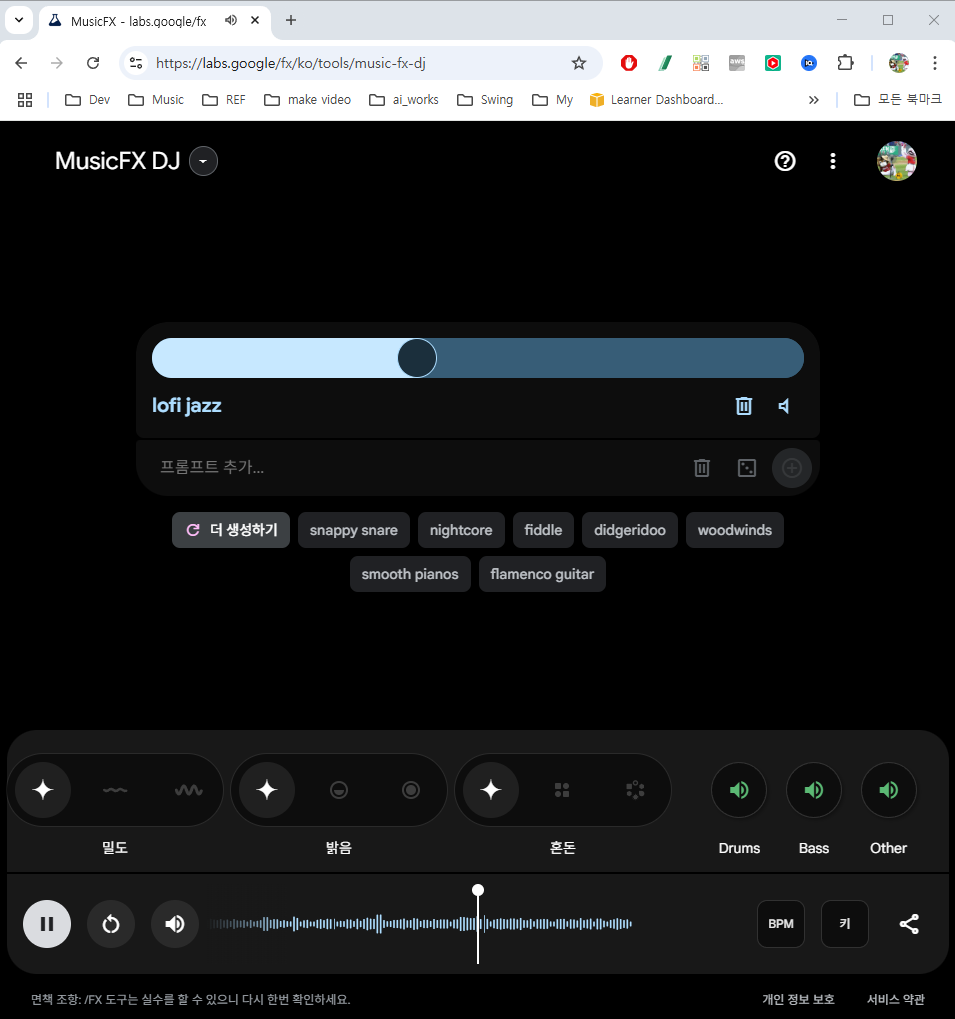Image resolution: width=955 pixels, height=1019 pixels.
Task: Open the MusicFX three-dot options menu
Action: pyautogui.click(x=833, y=161)
